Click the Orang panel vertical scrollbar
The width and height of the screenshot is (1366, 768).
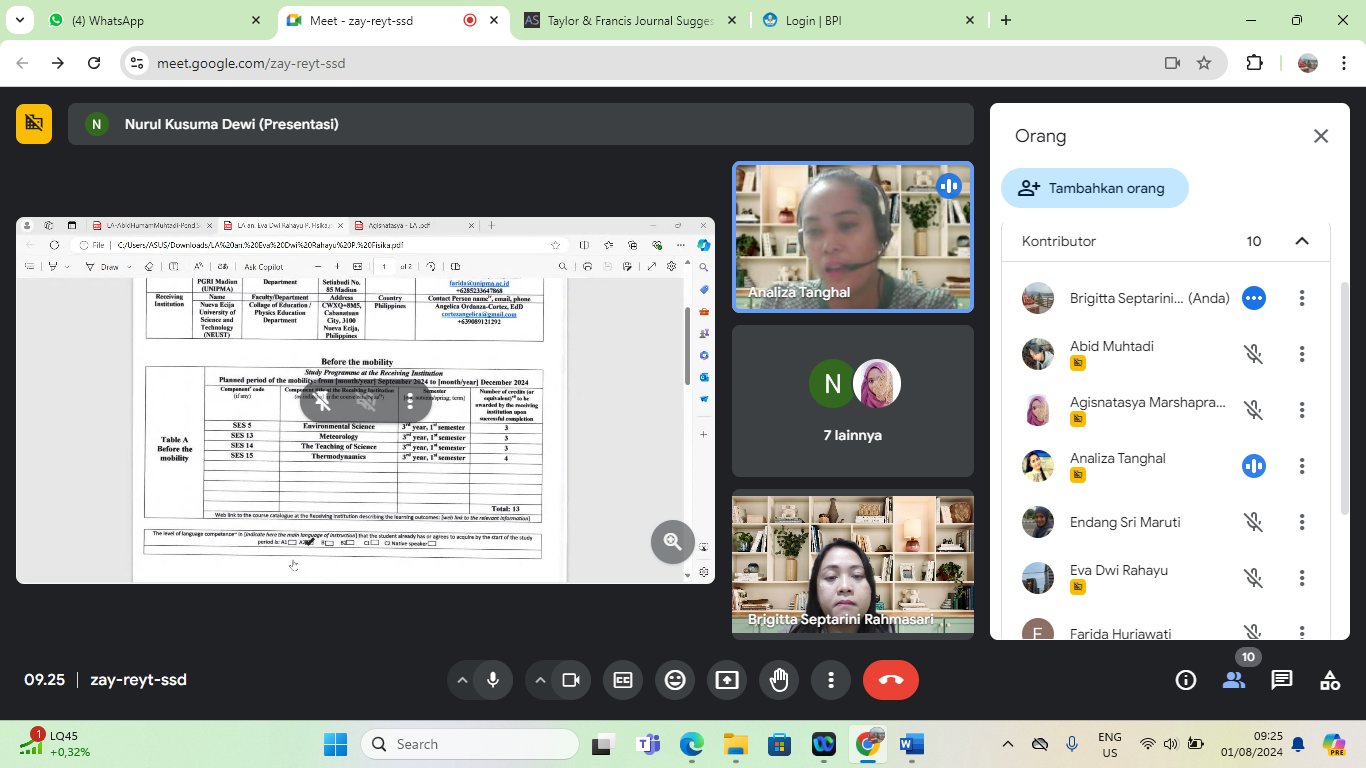click(x=1346, y=400)
